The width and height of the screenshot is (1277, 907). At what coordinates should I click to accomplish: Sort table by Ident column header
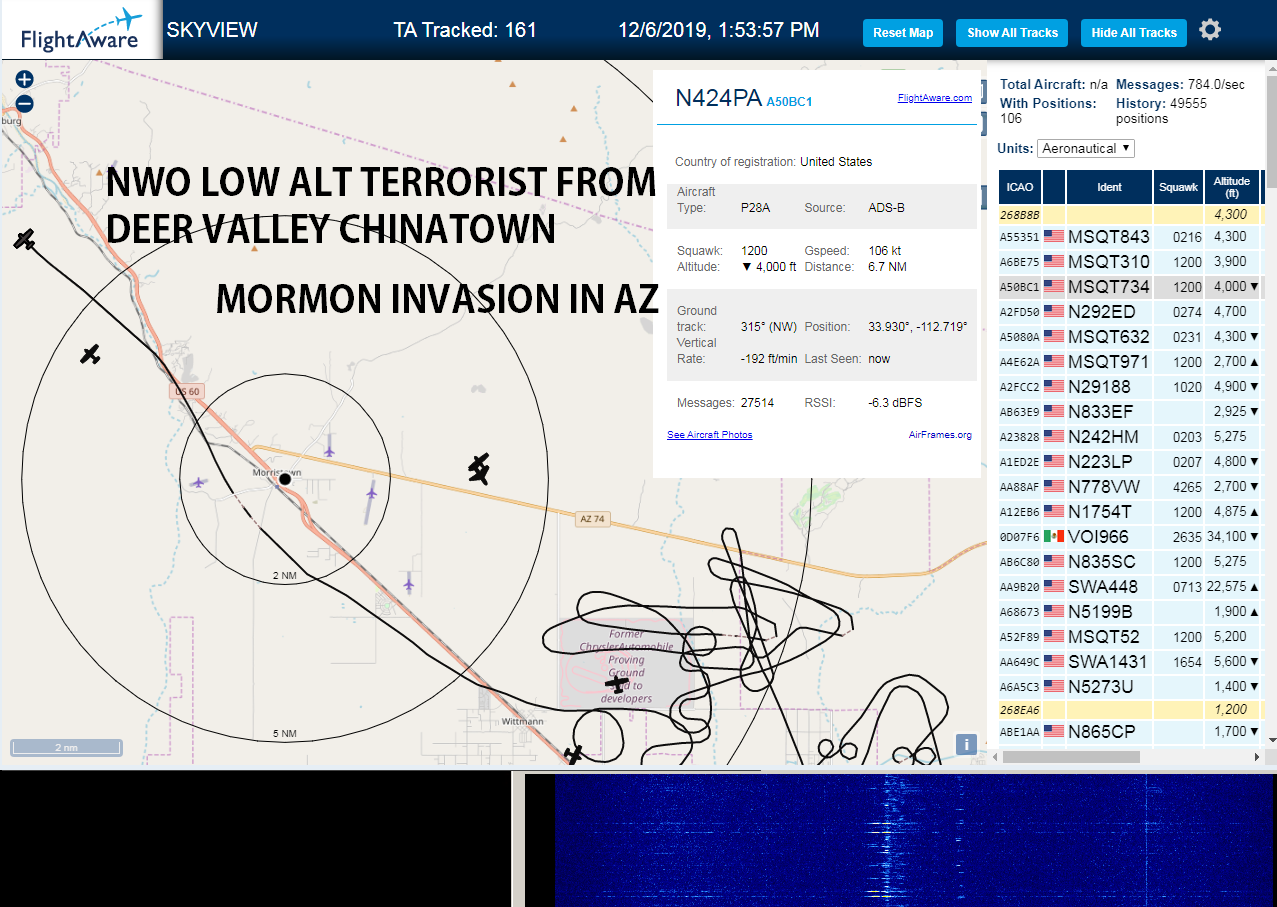(1110, 187)
